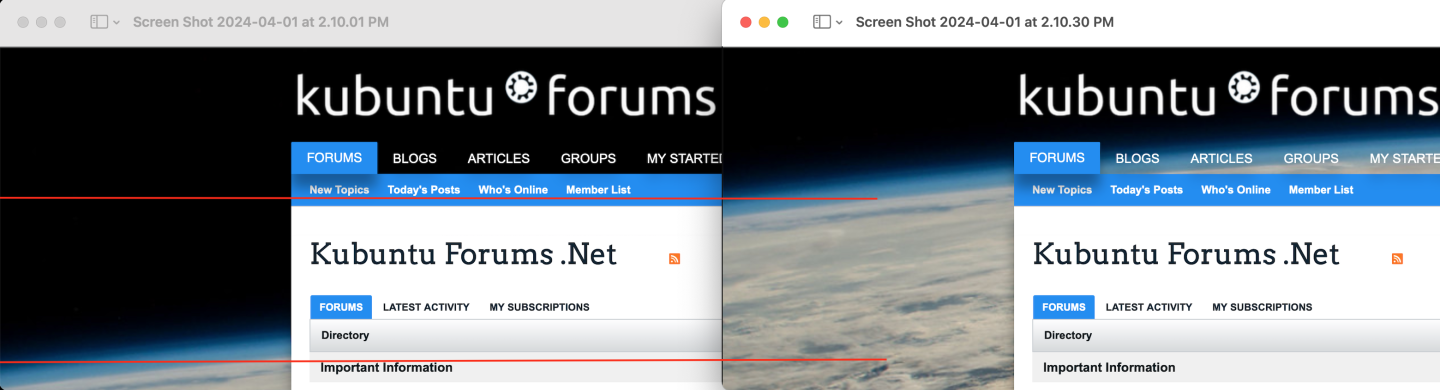The image size is (1440, 390).
Task: Click title Screen Shot 2024-04-01 at 2.10.01 PM
Action: point(261,22)
